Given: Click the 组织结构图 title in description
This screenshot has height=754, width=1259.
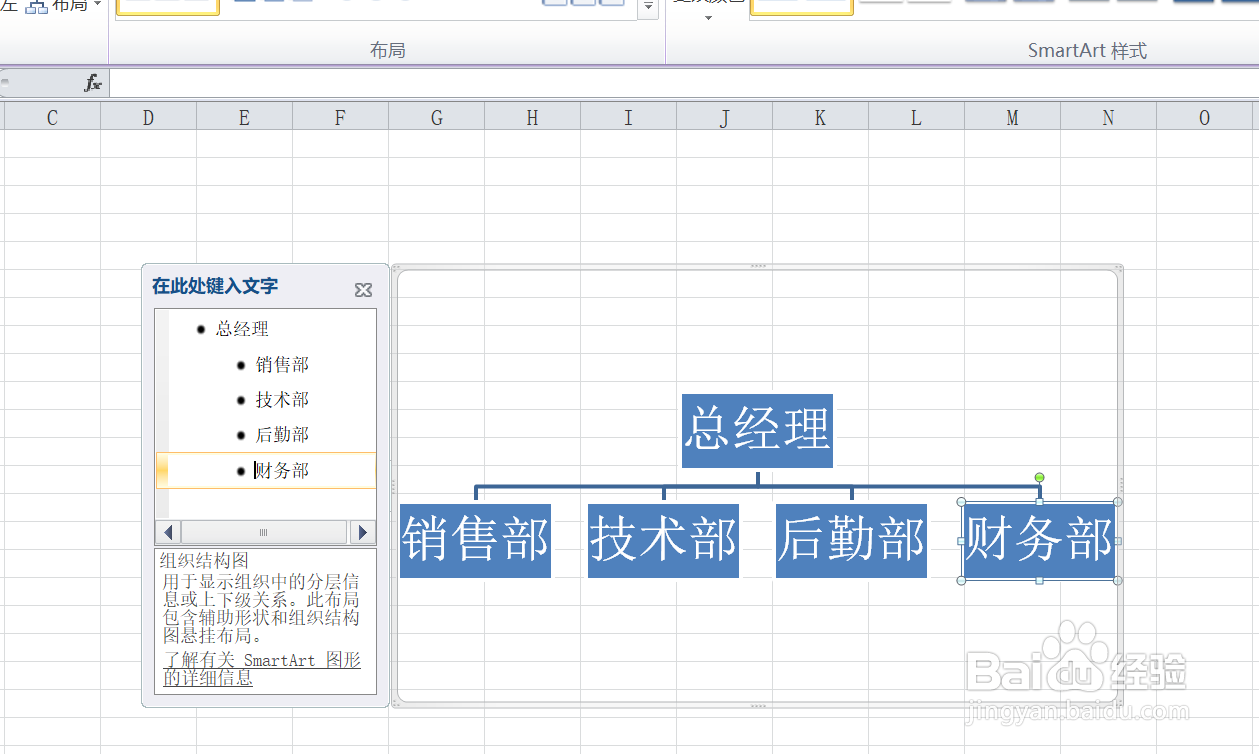Looking at the screenshot, I should (204, 561).
